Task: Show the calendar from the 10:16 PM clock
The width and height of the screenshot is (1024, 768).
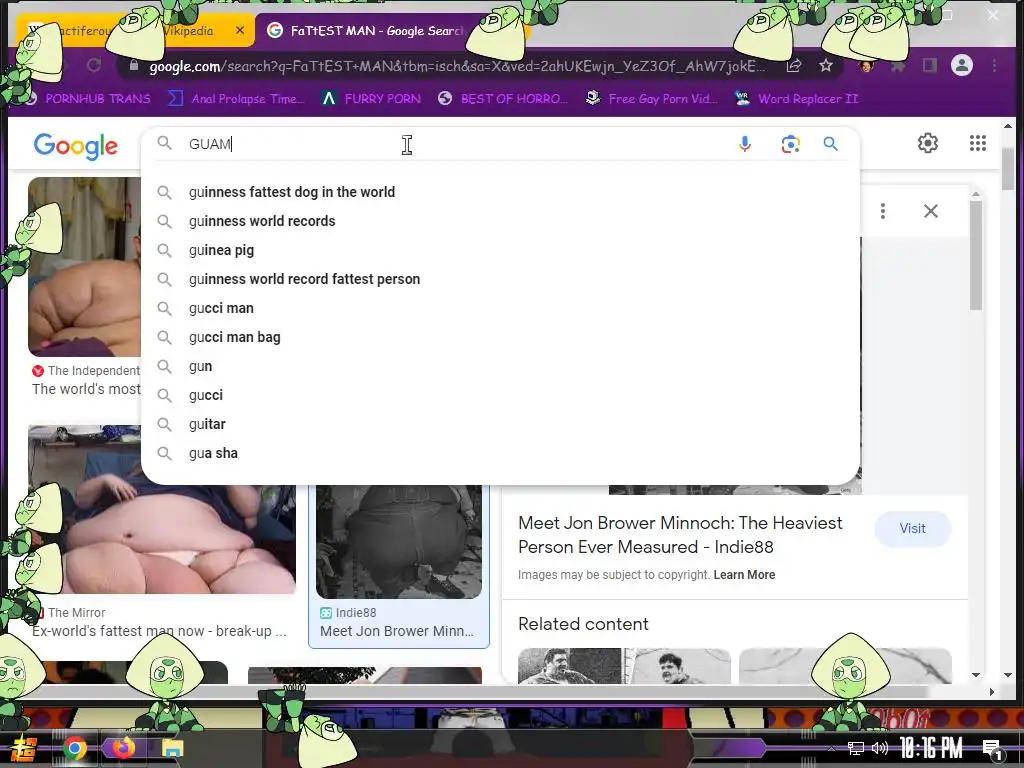Action: [x=931, y=748]
